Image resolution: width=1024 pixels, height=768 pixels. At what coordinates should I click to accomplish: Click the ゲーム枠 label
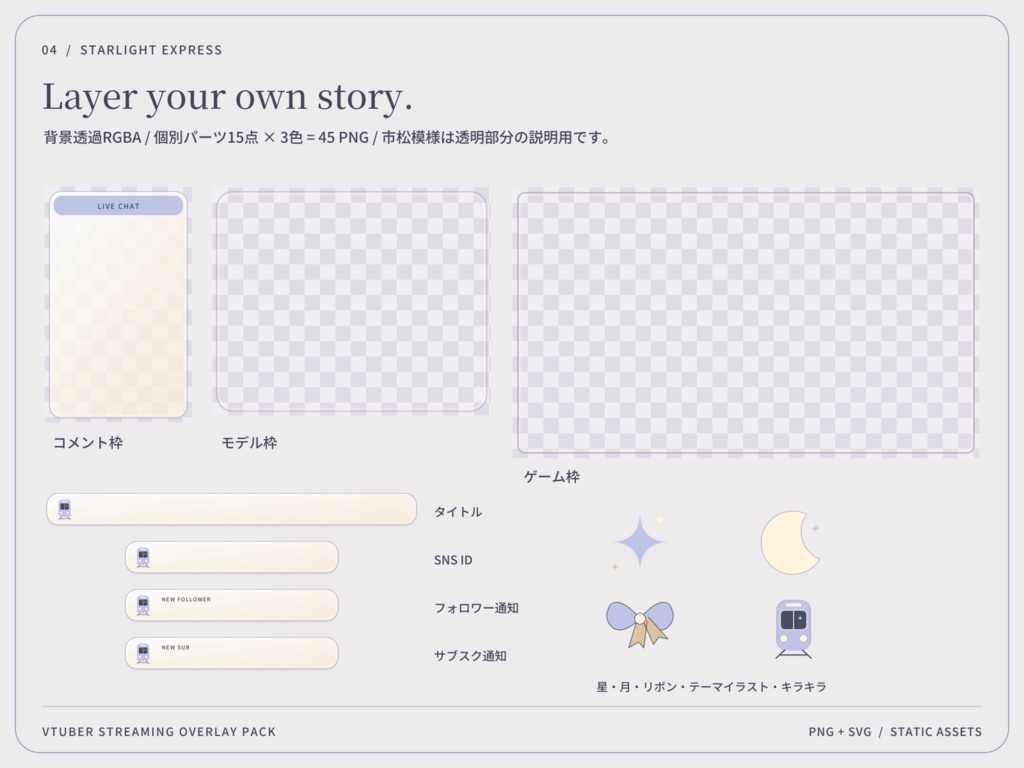(x=552, y=477)
